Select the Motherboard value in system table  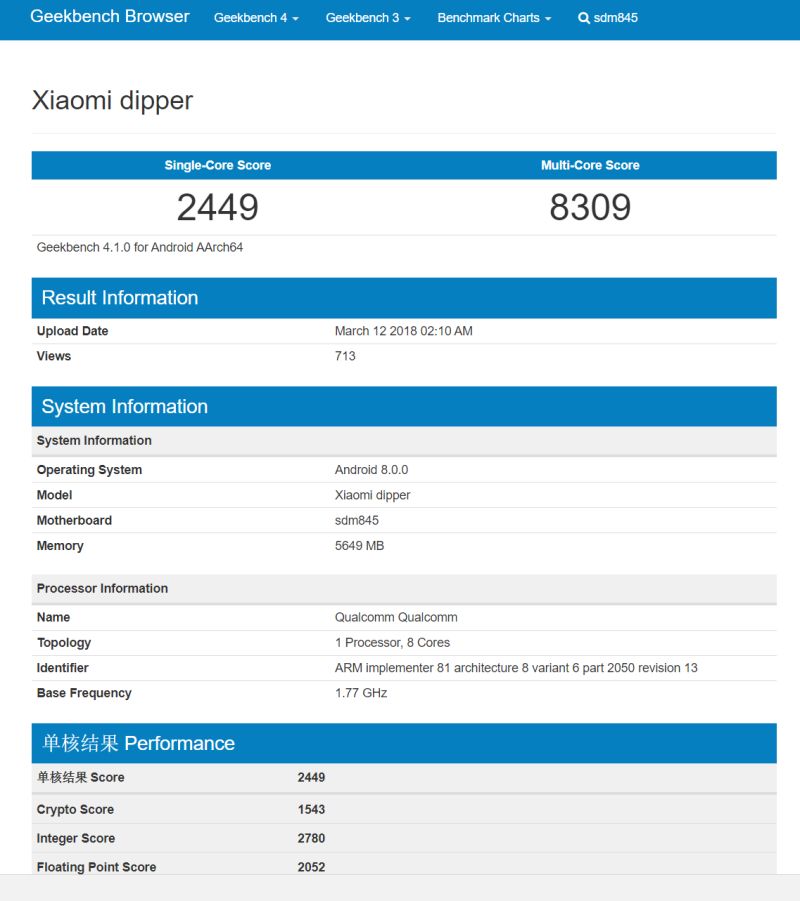tap(357, 520)
